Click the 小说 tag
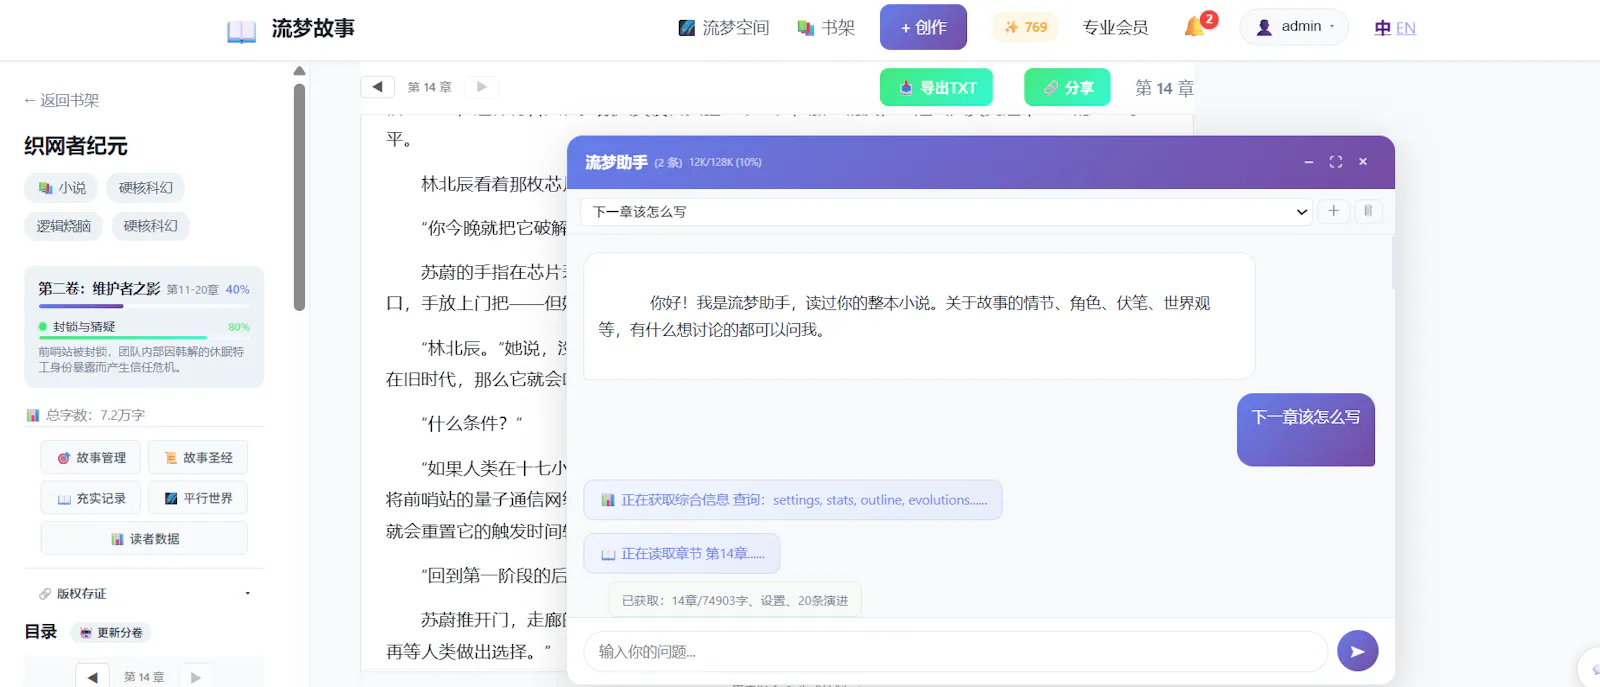 click(x=62, y=188)
